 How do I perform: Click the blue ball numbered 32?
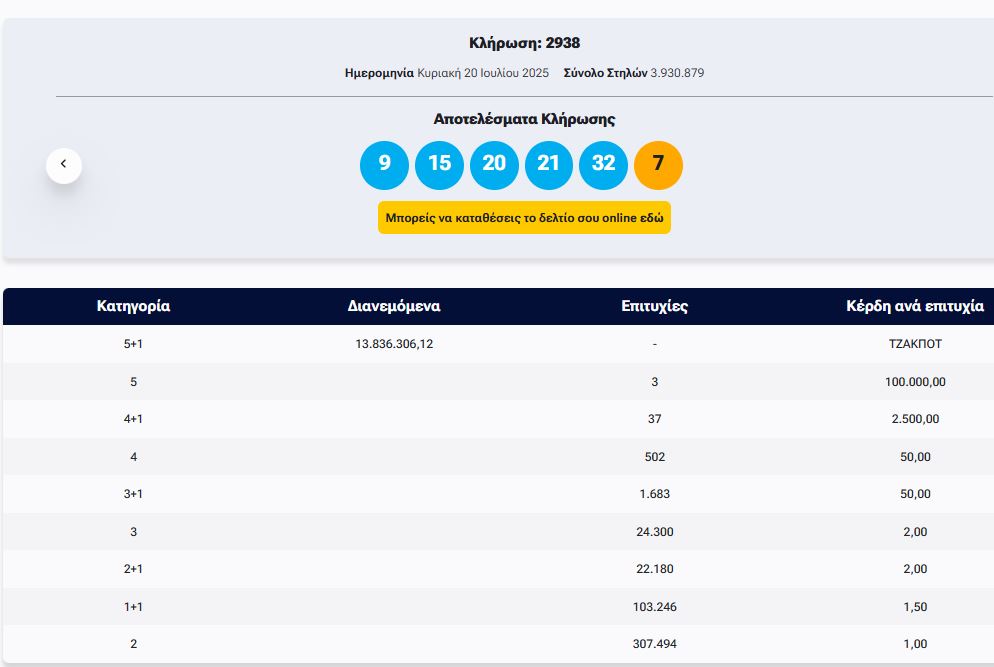click(x=603, y=165)
